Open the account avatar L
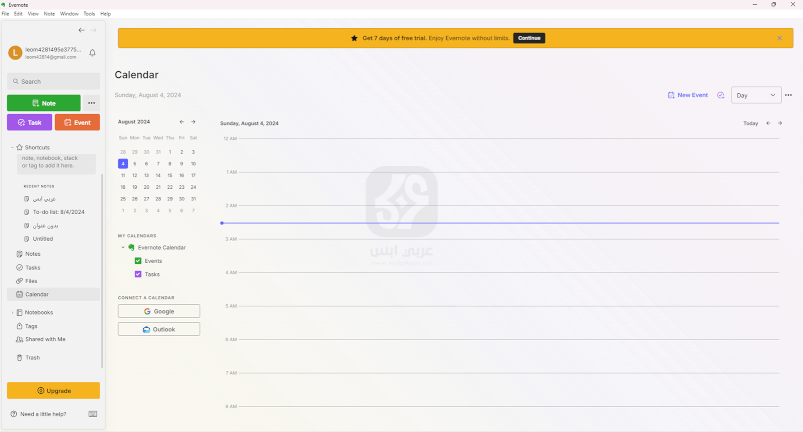Image resolution: width=803 pixels, height=432 pixels. [15, 53]
